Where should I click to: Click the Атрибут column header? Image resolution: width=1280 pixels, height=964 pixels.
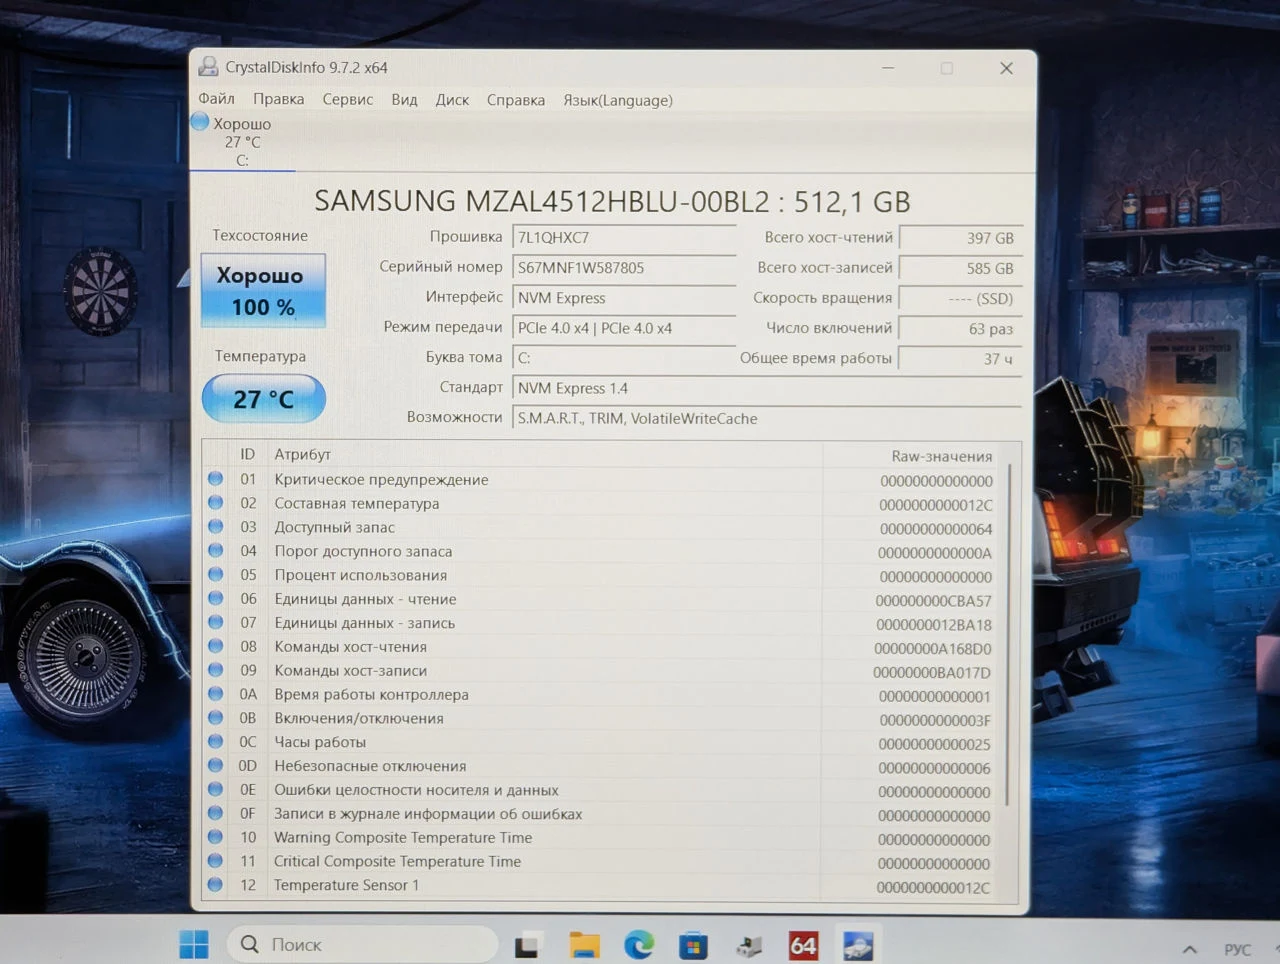click(302, 454)
